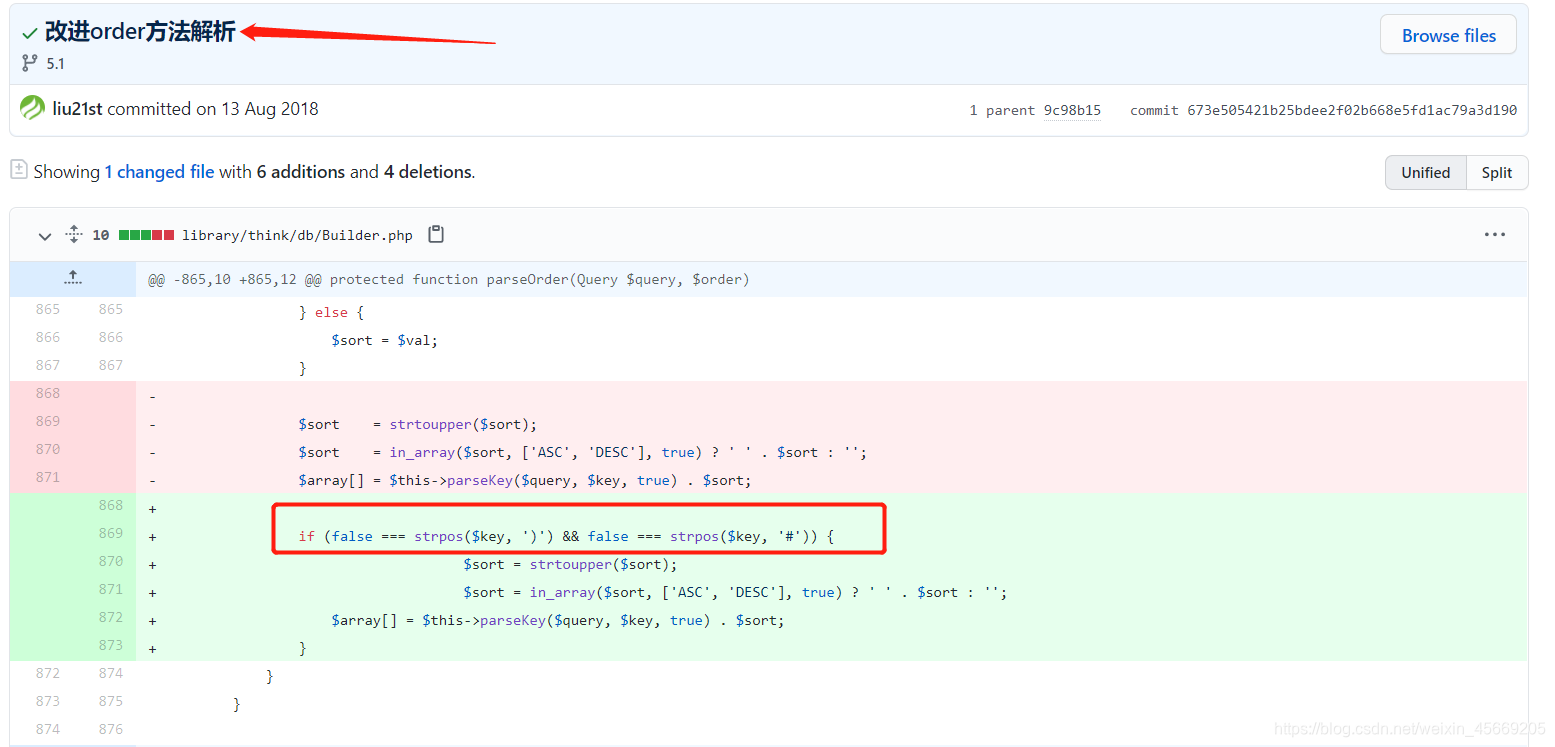Click the $sort = $val; code line
The image size is (1555, 747).
(x=385, y=340)
